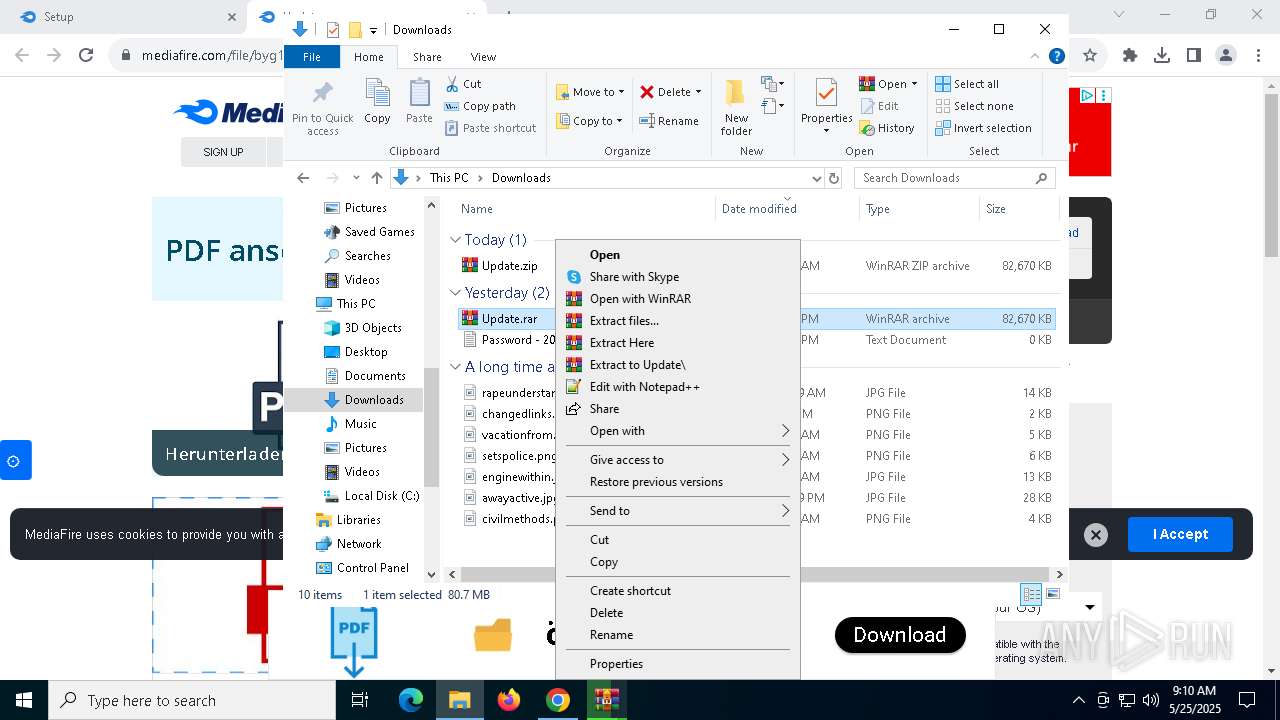Refresh the Downloads address bar
Screen dimensions: 1280x720
click(834, 178)
